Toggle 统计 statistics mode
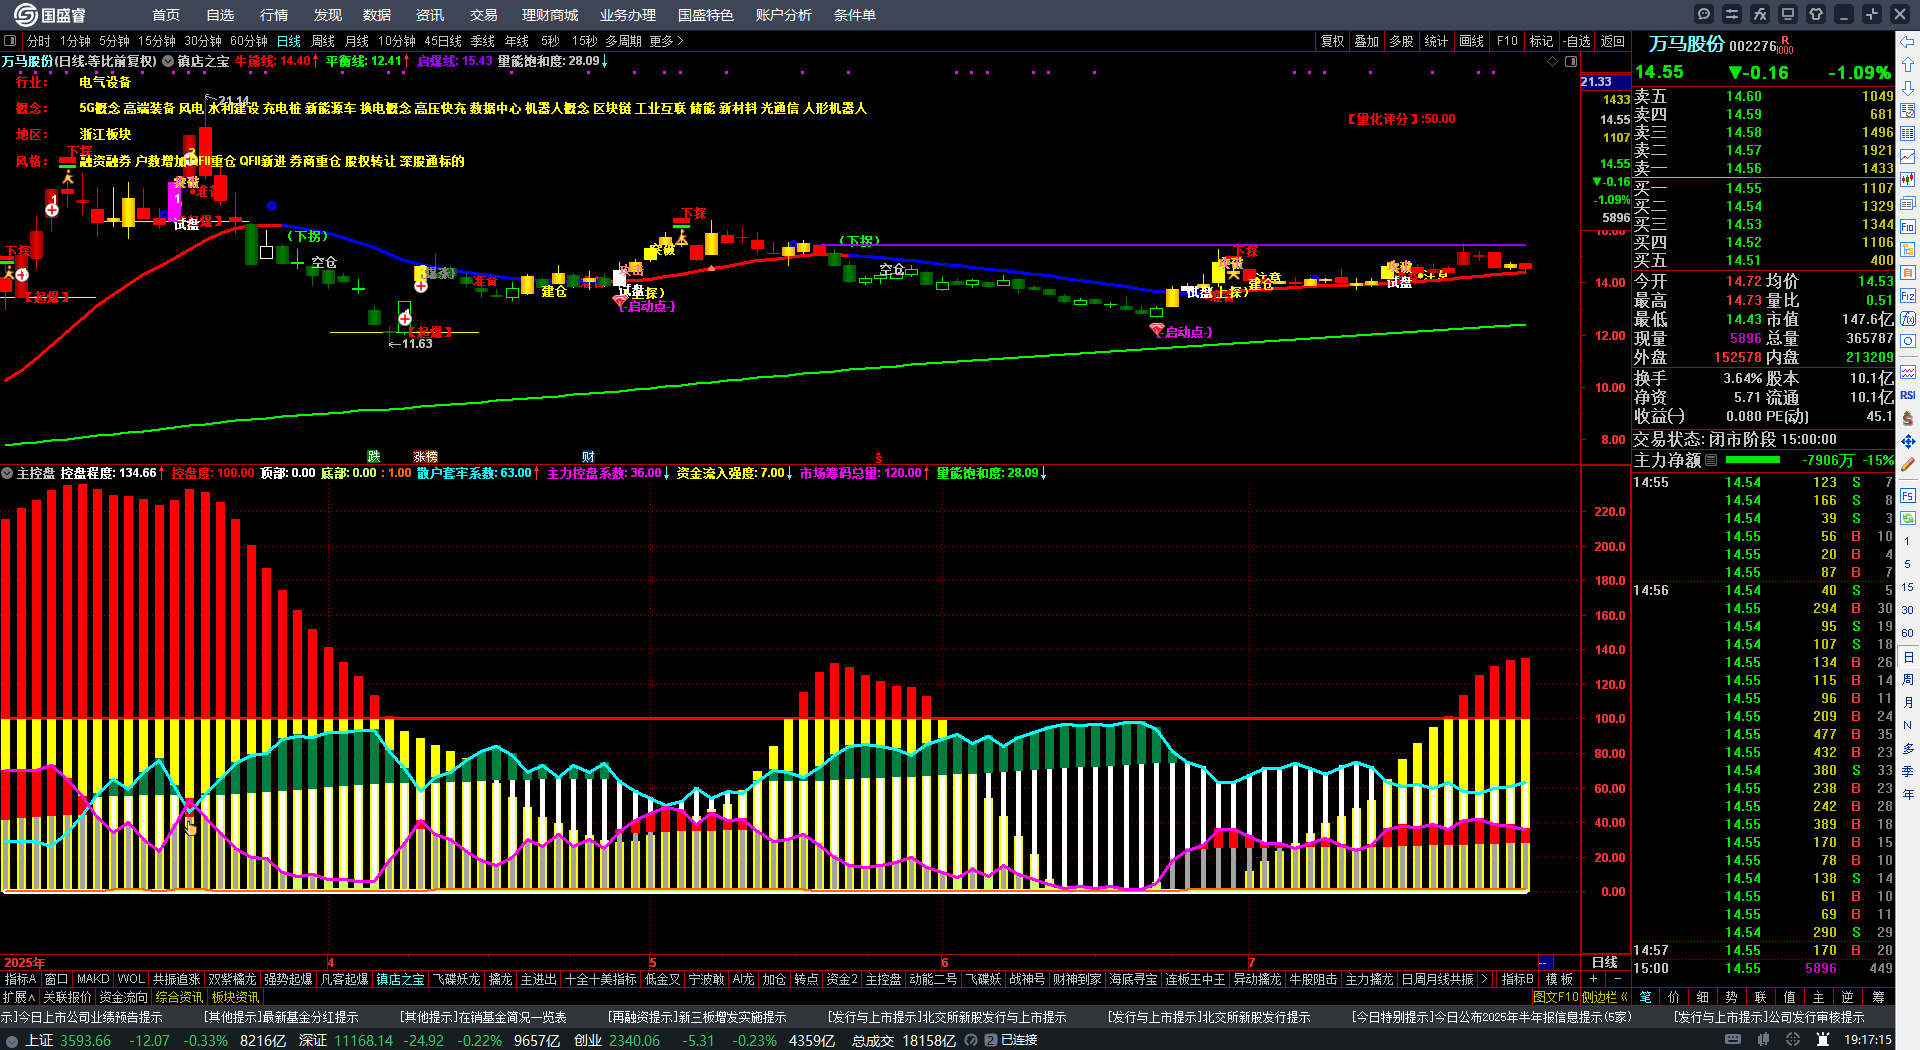 tap(1436, 41)
